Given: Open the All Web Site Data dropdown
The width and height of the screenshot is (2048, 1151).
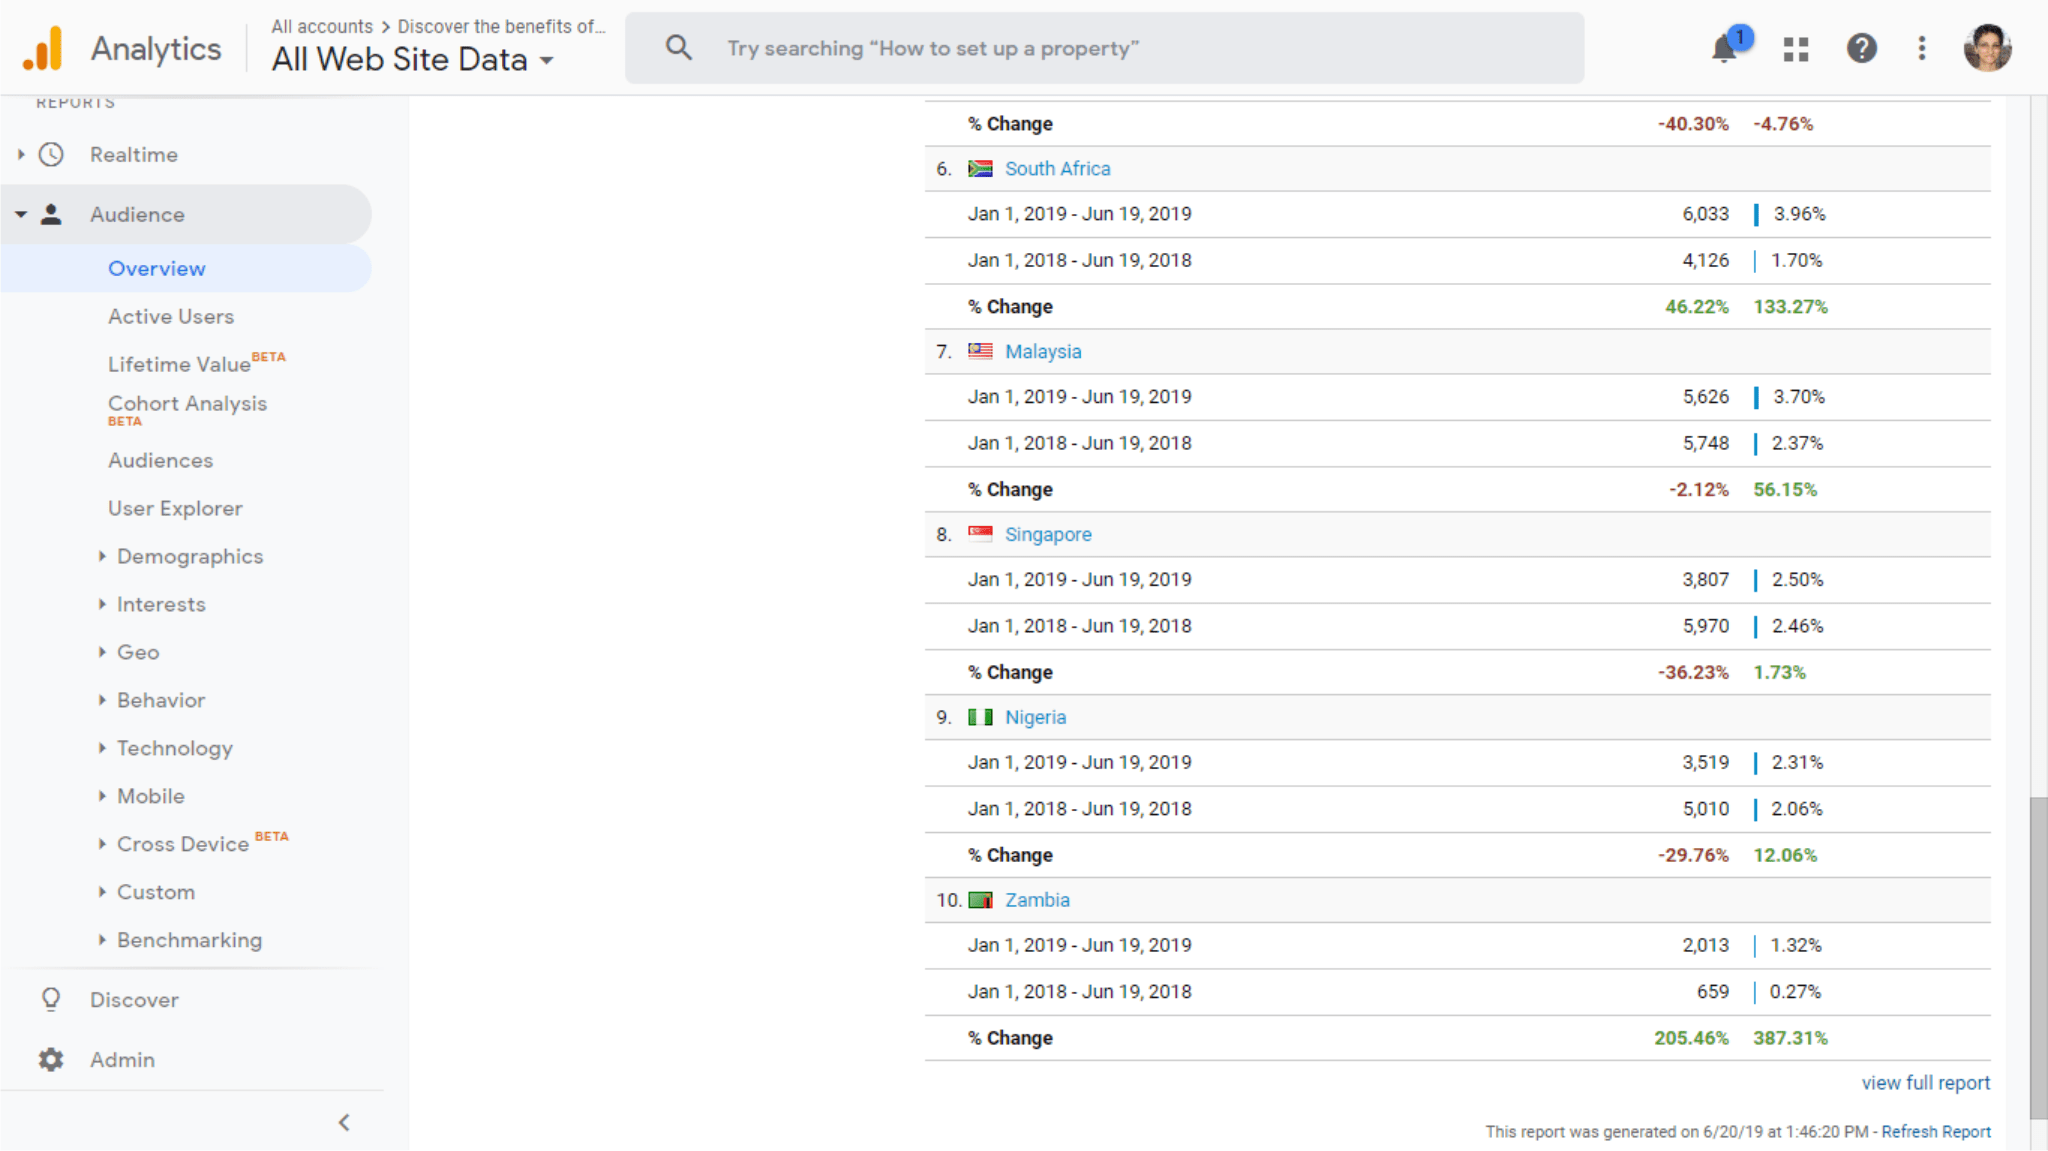Looking at the screenshot, I should coord(413,60).
